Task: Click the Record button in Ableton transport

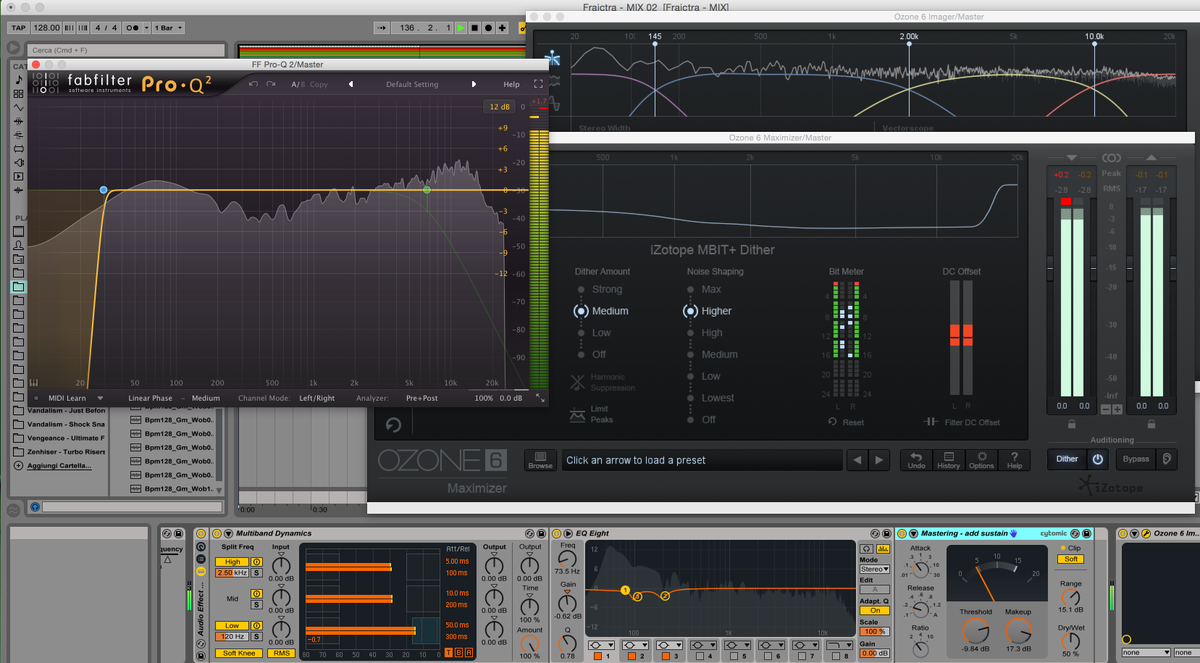Action: (x=488, y=27)
